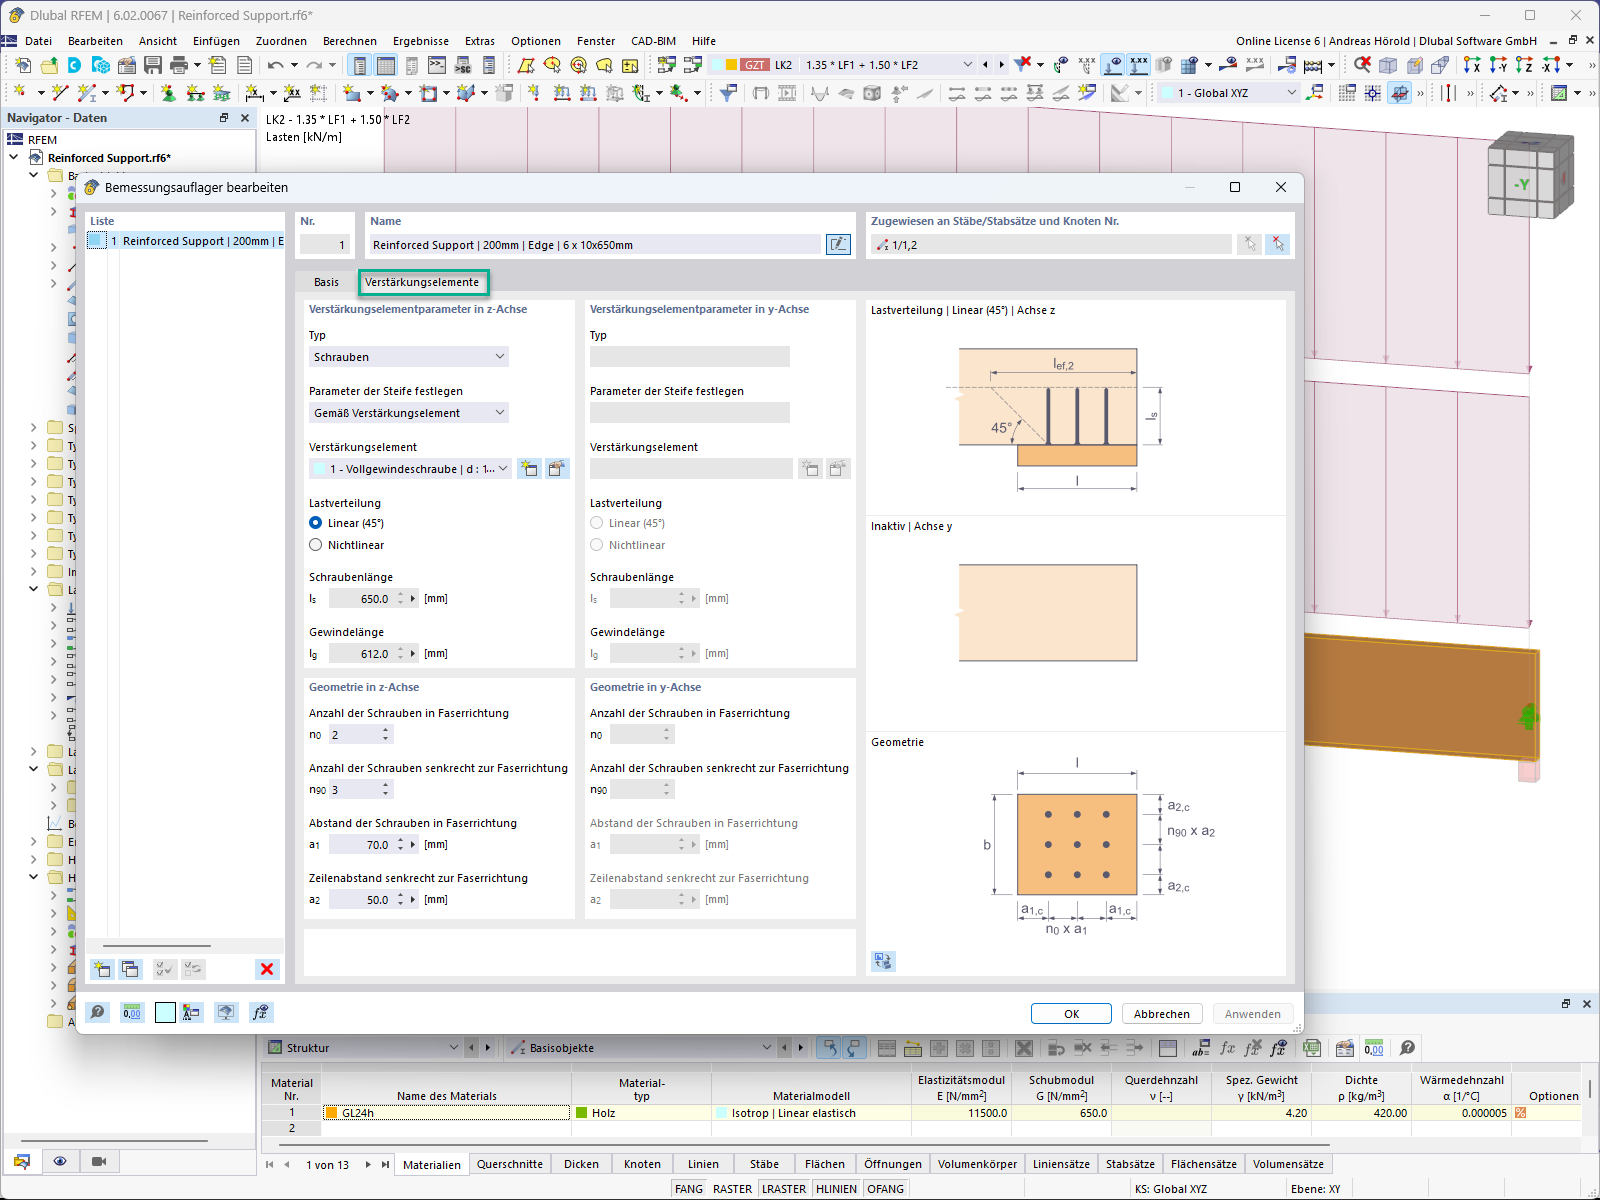Image resolution: width=1600 pixels, height=1200 pixels.
Task: Open the 1 - Global XYZ dropdown
Action: click(1228, 91)
